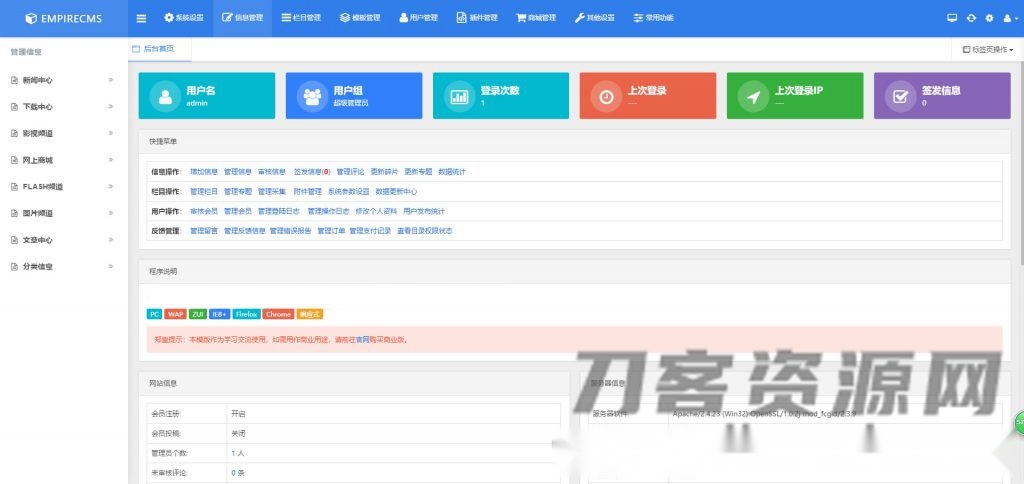The image size is (1024, 484).
Task: Click the 签发信息(0) quick link
Action: [312, 172]
